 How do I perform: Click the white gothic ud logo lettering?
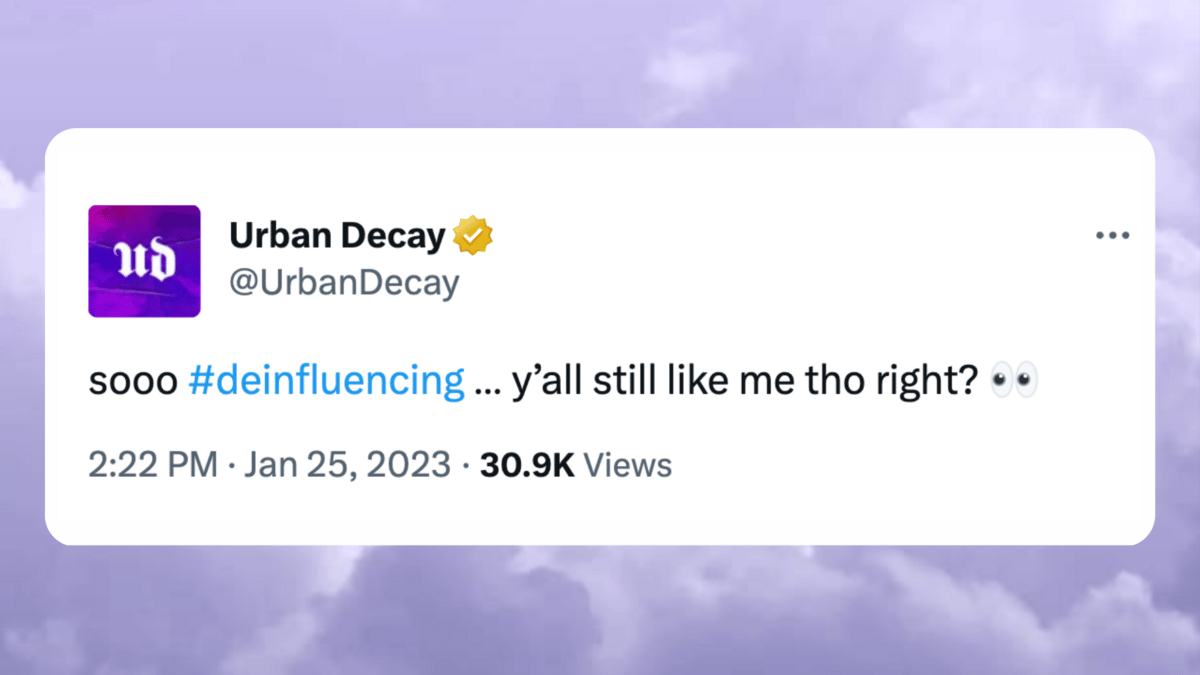point(144,262)
